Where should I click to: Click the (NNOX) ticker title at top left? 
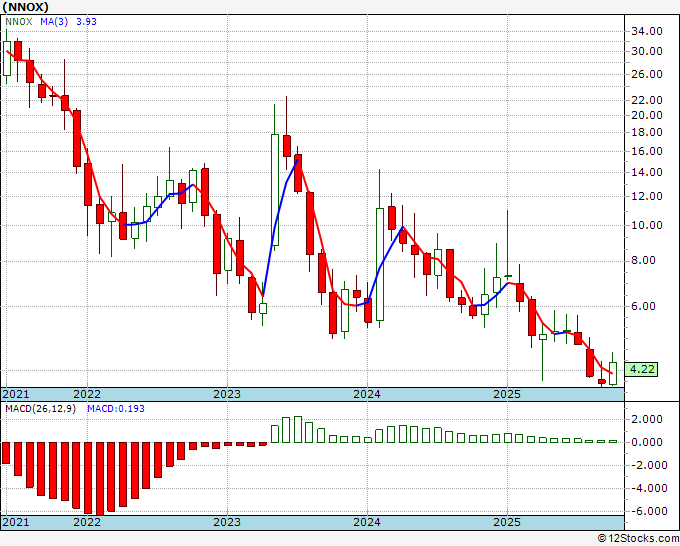pos(28,6)
